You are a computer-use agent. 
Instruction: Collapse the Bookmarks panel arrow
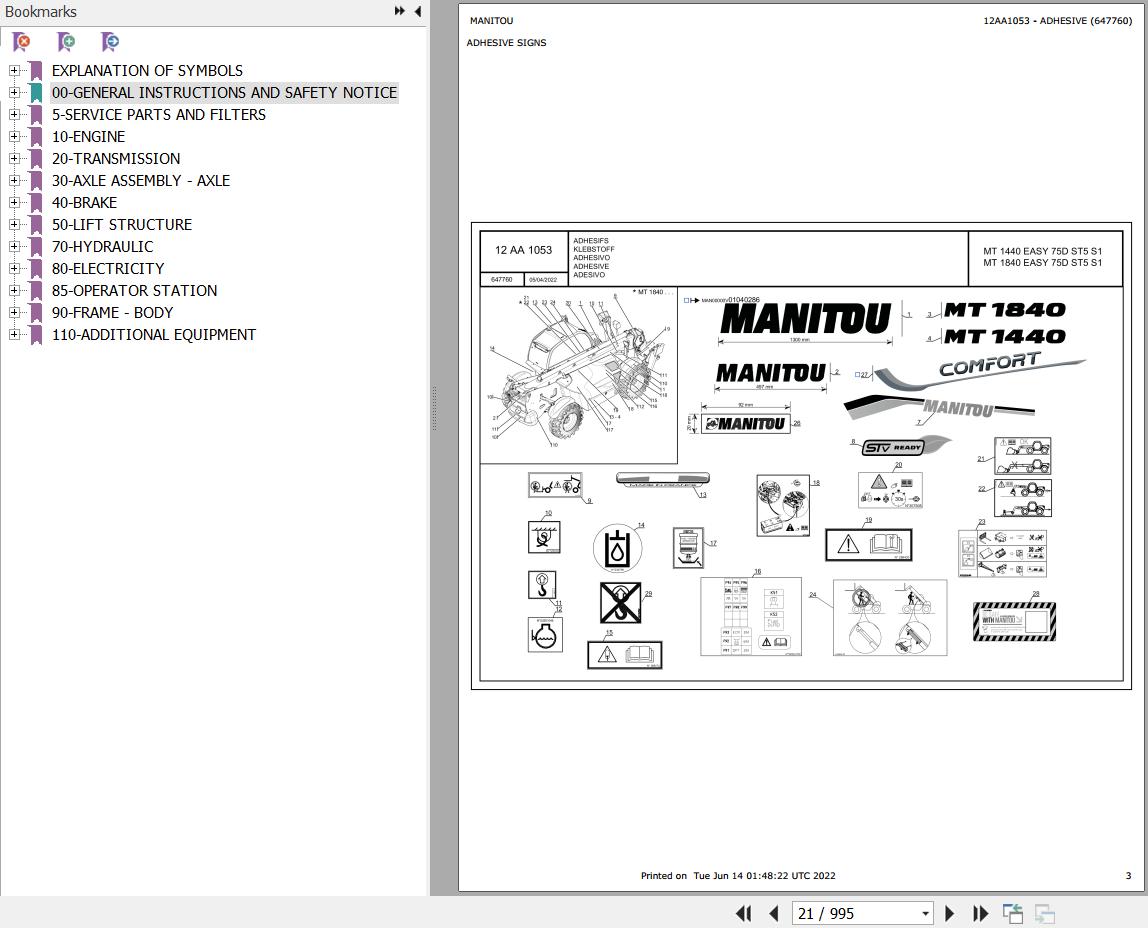coord(417,11)
